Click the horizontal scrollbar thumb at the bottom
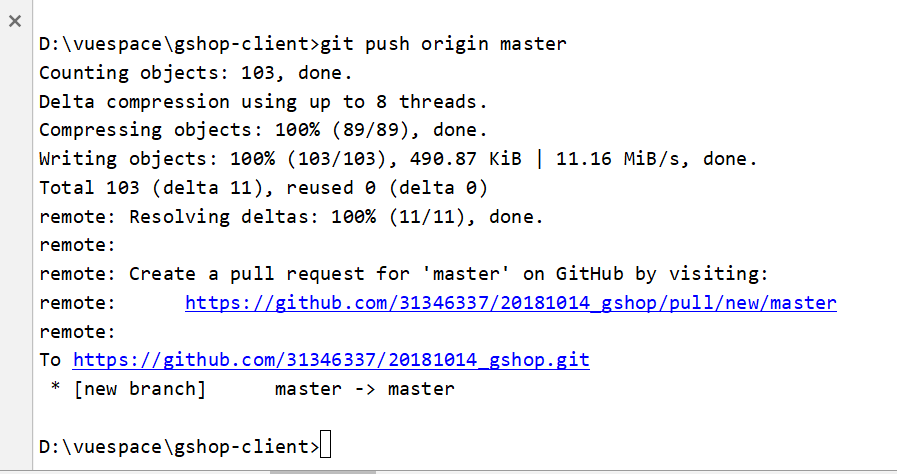 [323, 472]
